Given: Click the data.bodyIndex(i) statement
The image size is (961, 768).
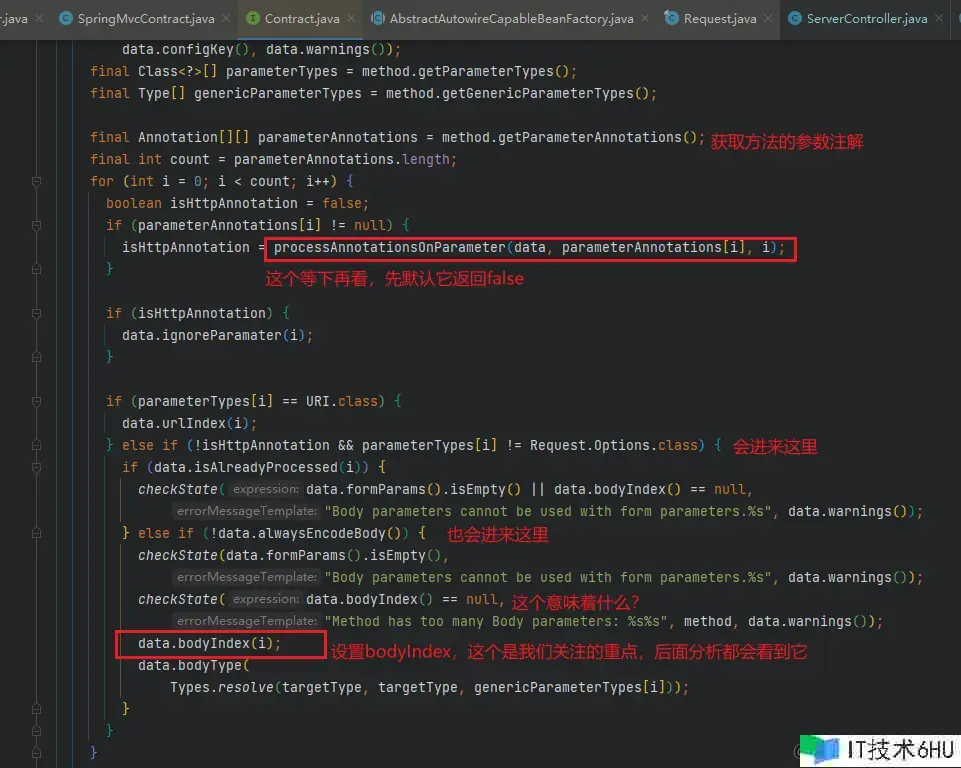Looking at the screenshot, I should [x=209, y=643].
